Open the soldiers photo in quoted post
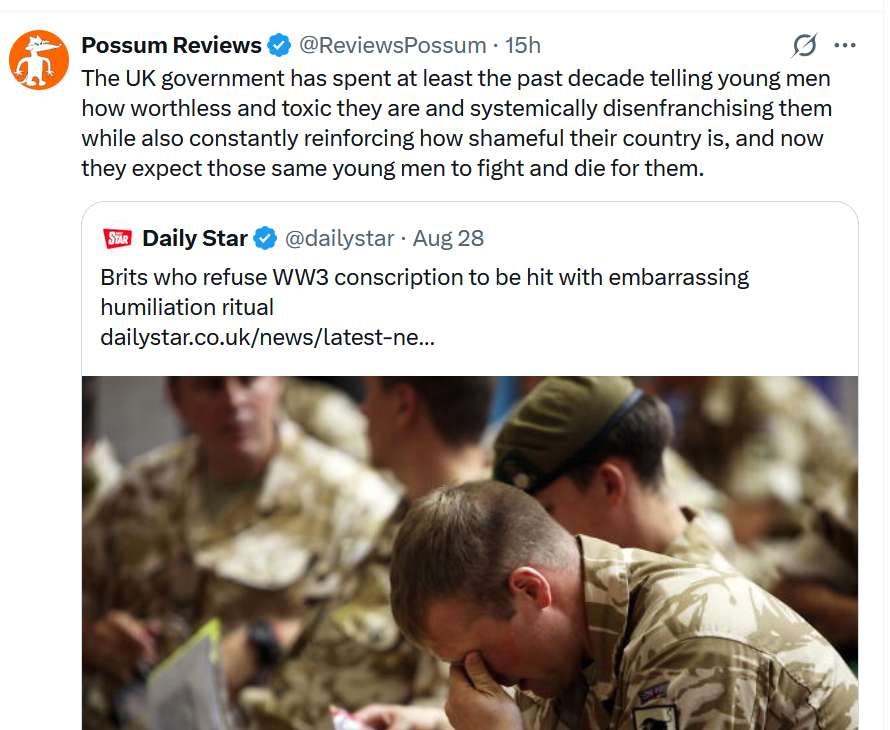This screenshot has width=890, height=730. coord(470,553)
